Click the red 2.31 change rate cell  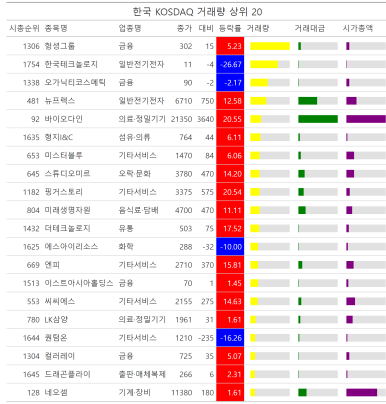[230, 374]
